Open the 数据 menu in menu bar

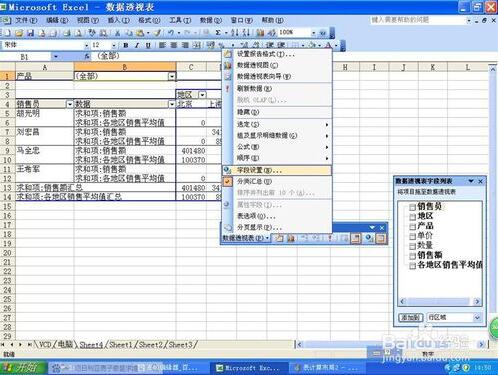[211, 20]
